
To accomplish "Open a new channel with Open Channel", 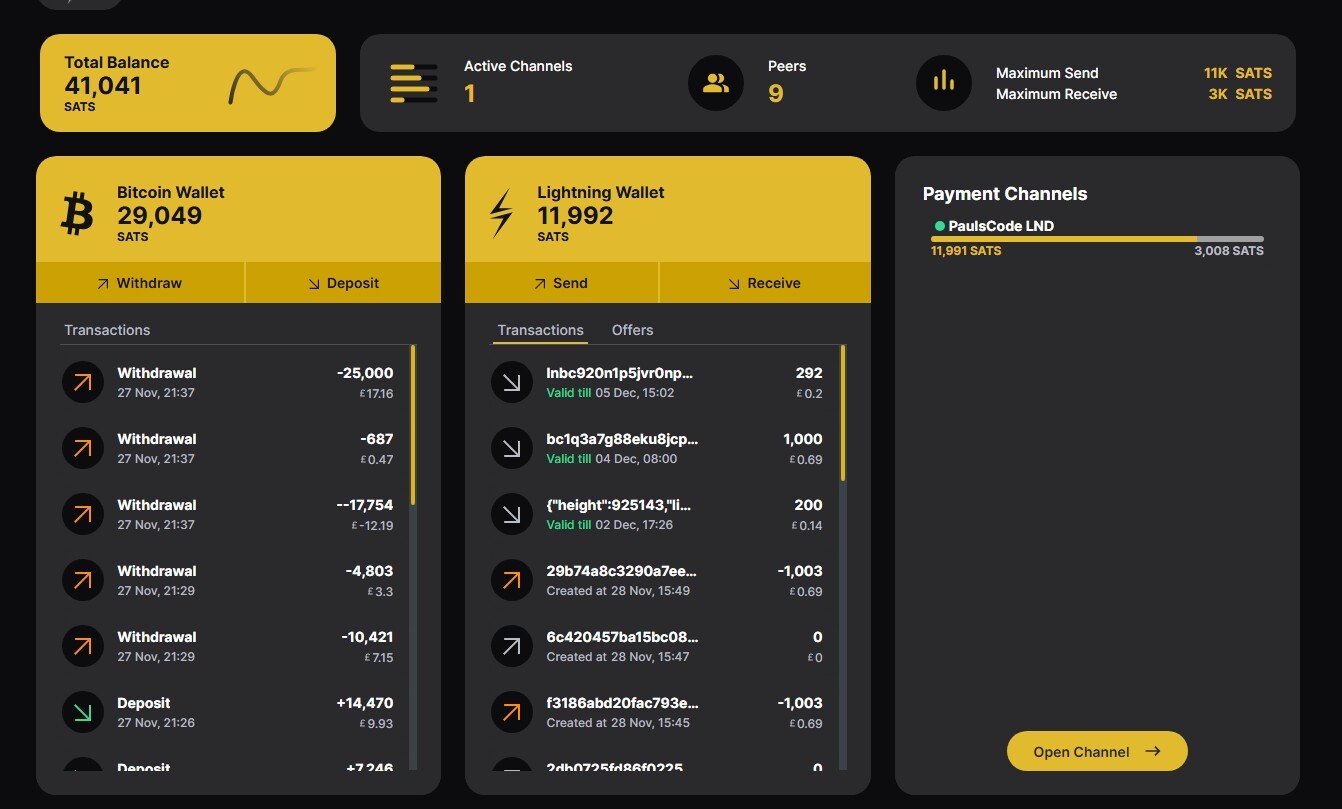I will [1096, 751].
